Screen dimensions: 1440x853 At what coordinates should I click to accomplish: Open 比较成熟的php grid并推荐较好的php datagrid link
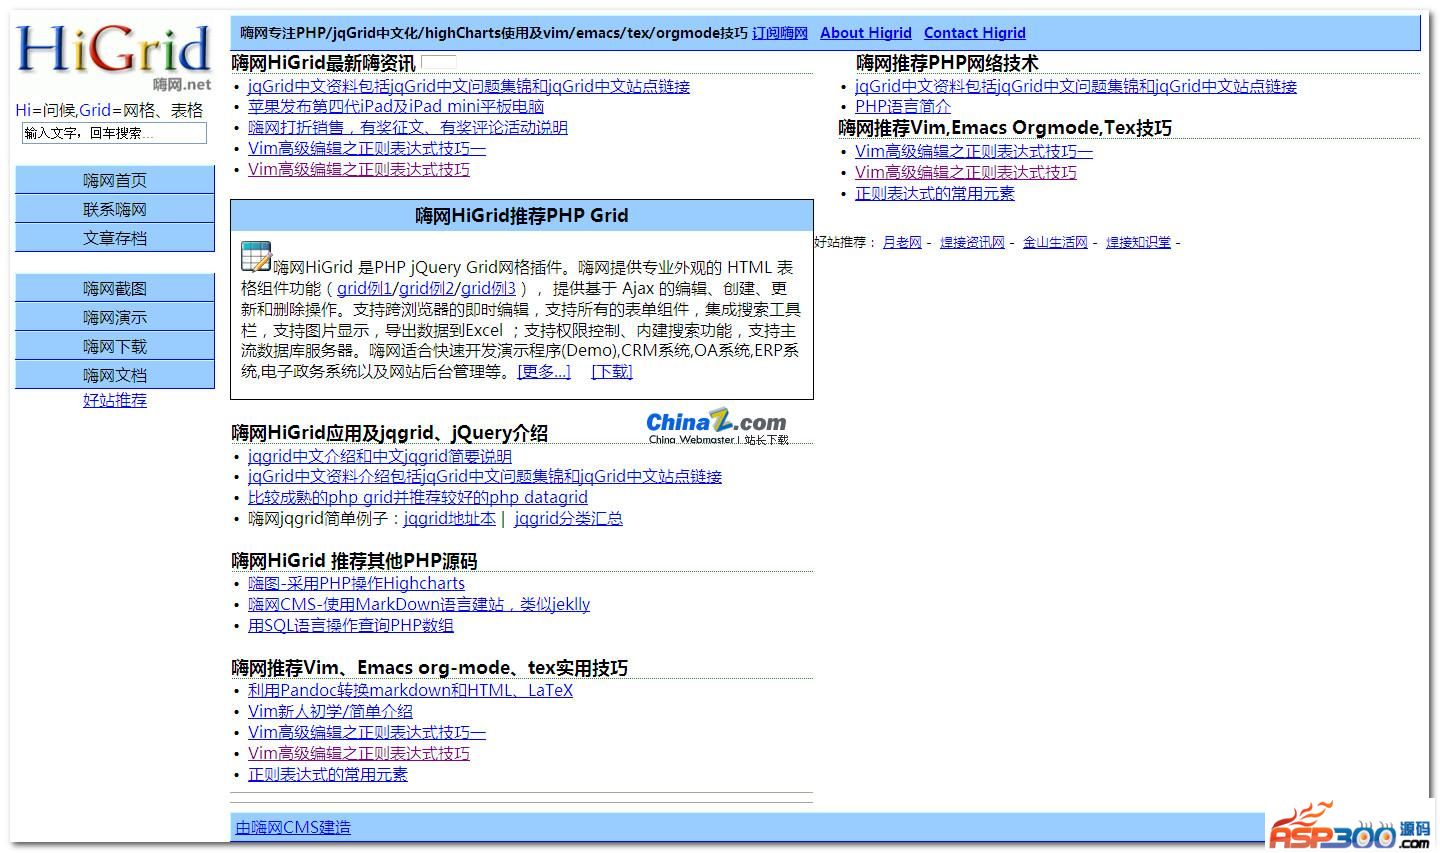tap(418, 497)
